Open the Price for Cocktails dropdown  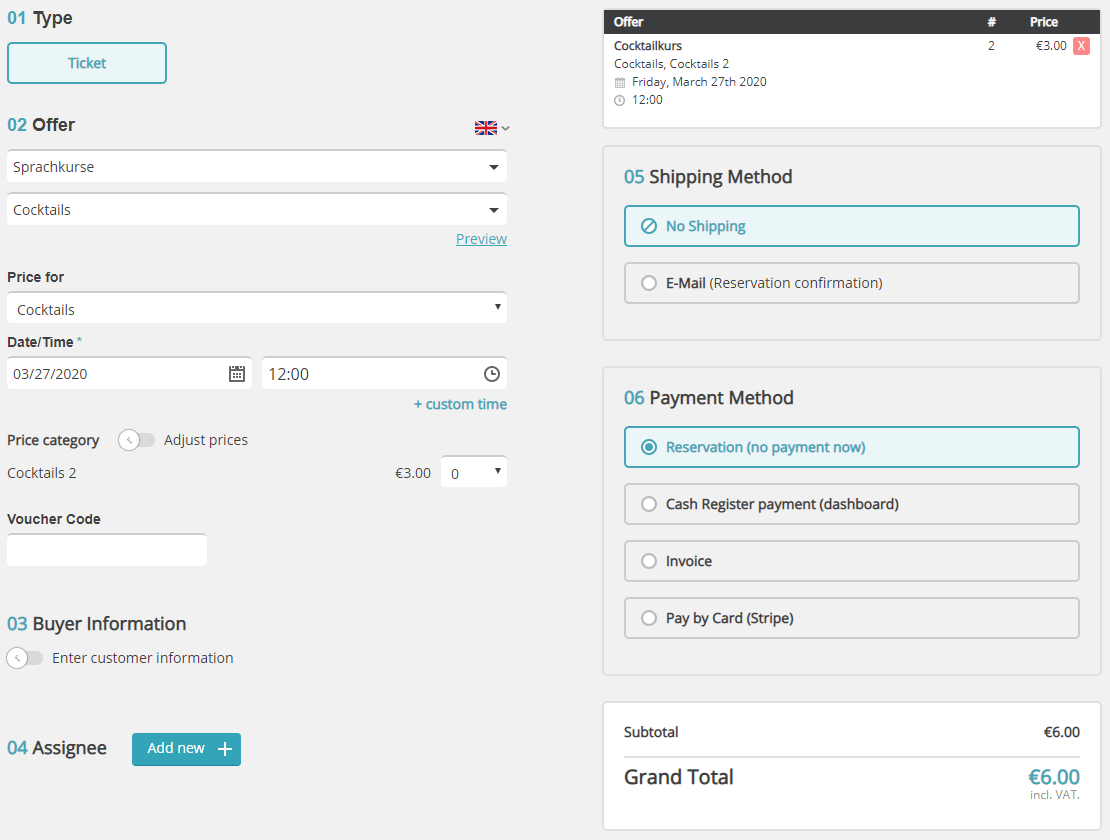pos(256,309)
